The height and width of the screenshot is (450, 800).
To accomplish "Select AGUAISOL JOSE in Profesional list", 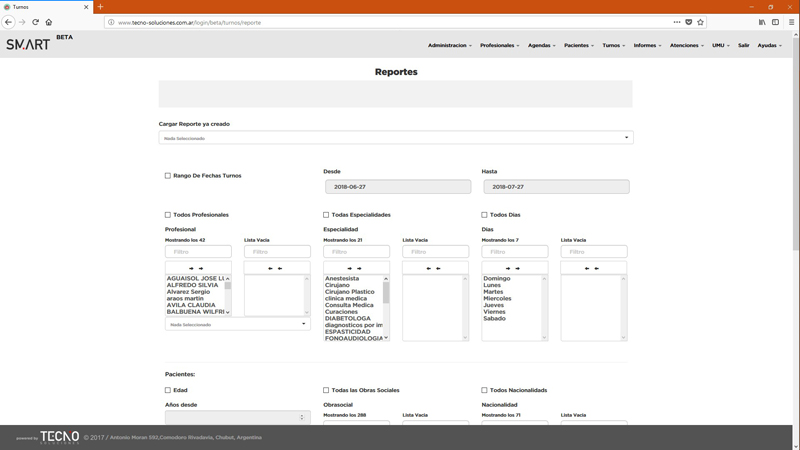I will pos(195,279).
